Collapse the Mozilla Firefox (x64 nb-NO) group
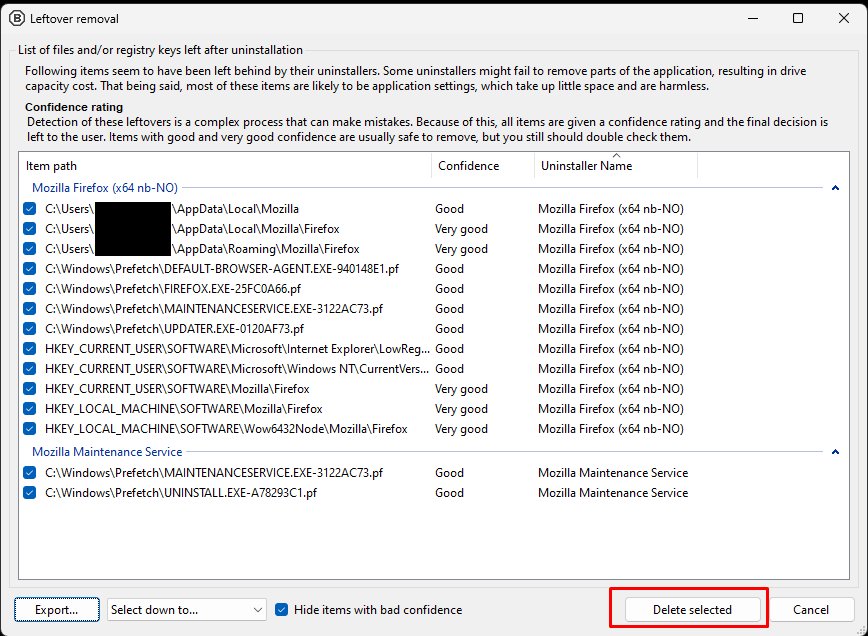The width and height of the screenshot is (868, 636). [835, 188]
